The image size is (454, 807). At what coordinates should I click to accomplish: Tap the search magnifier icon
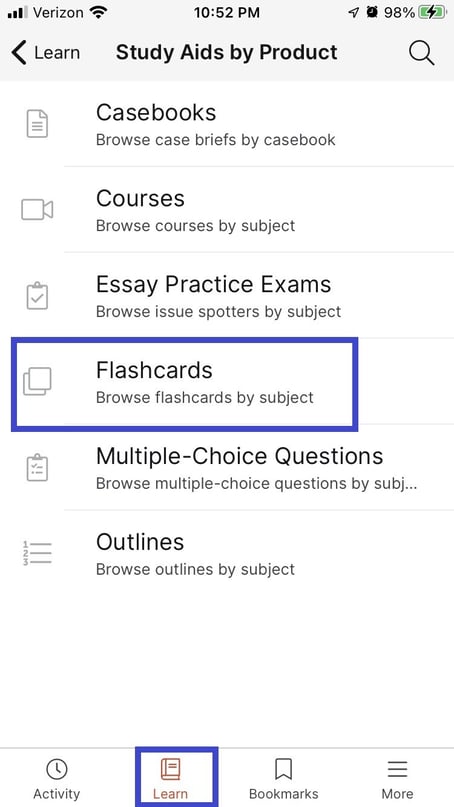pyautogui.click(x=422, y=53)
